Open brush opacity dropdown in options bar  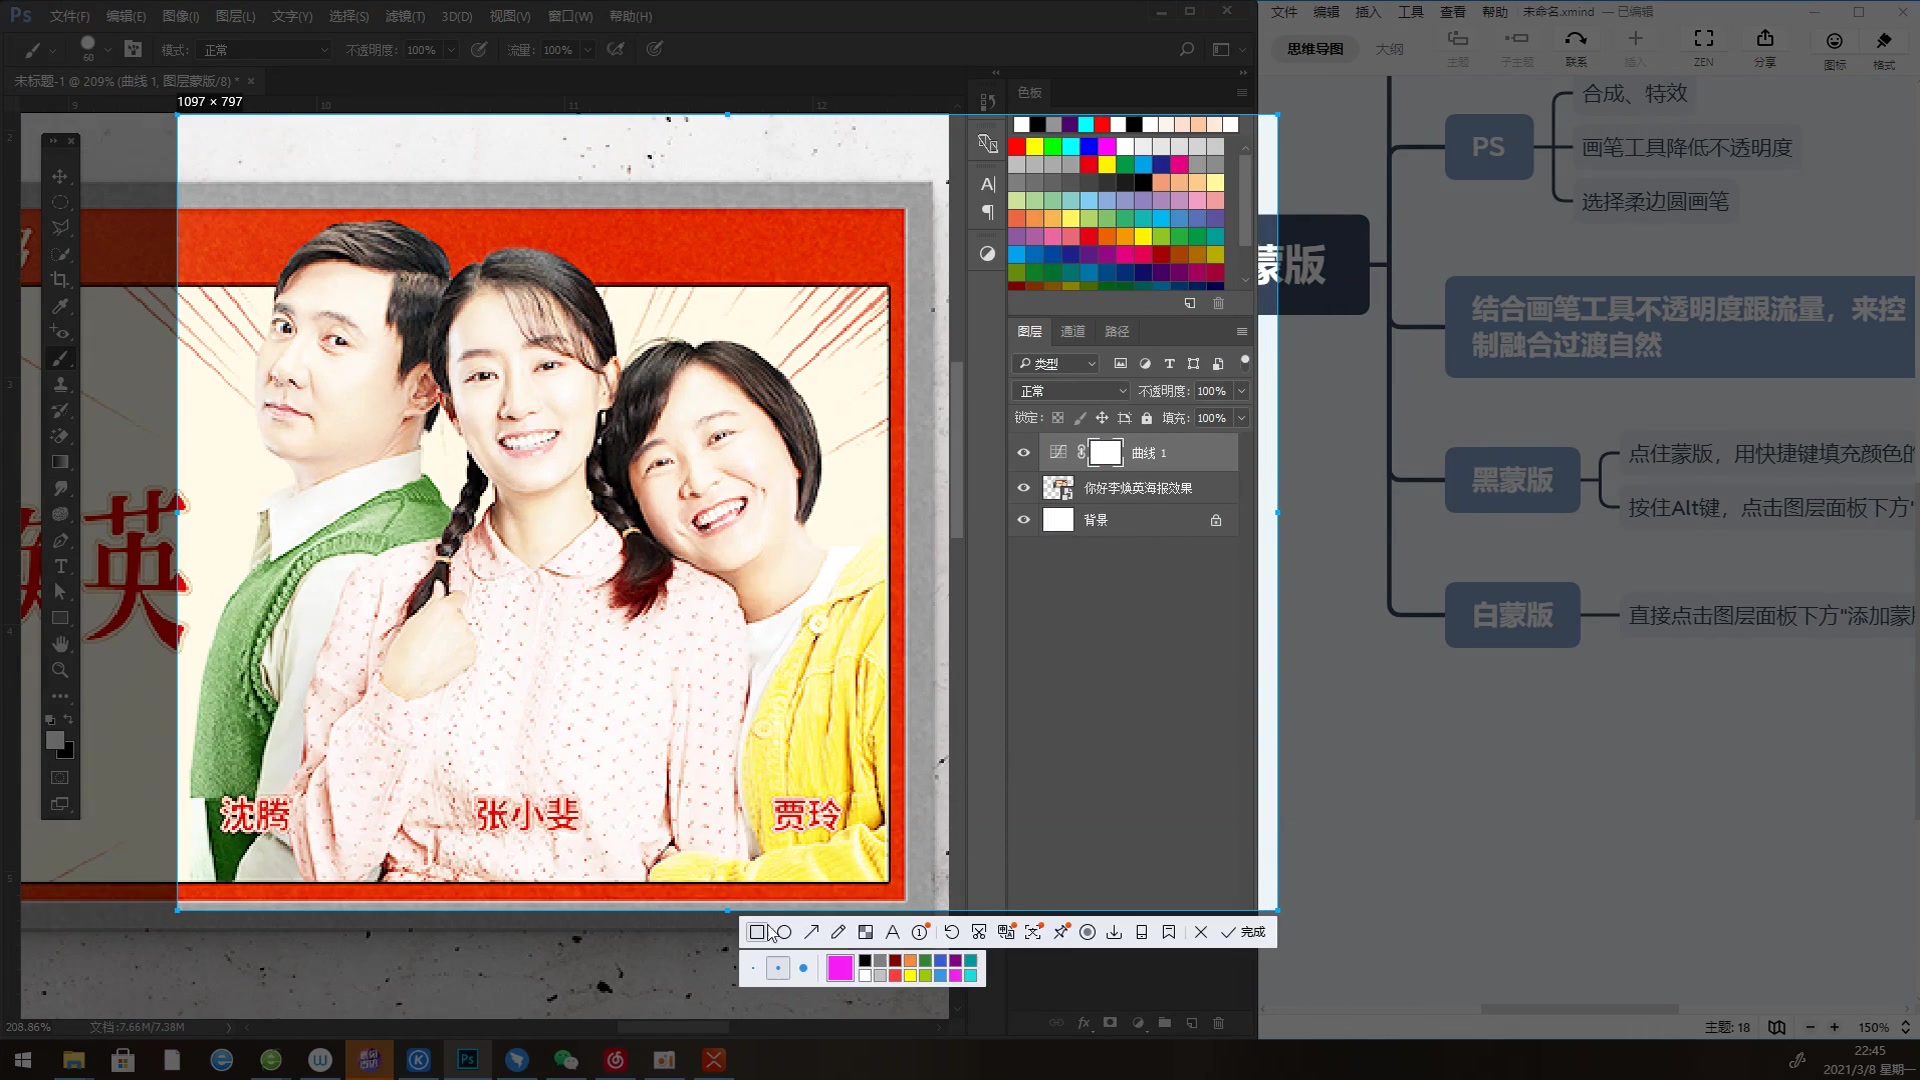[x=451, y=50]
